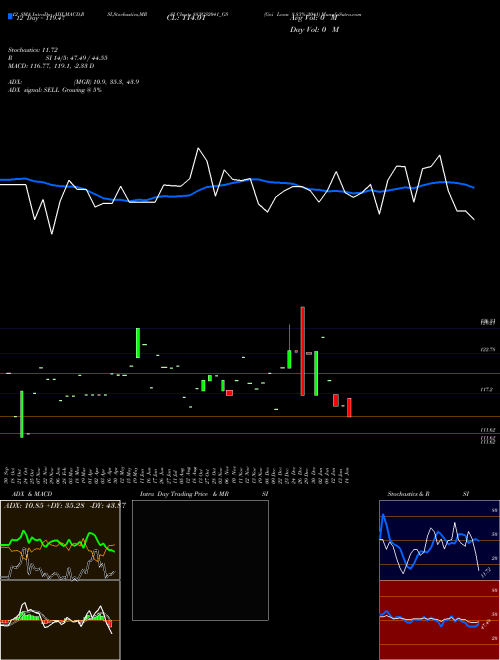Screen dimensions: 500x660
Task: Click 'Intra Day Trading Price & MR' title
Action: (184, 494)
